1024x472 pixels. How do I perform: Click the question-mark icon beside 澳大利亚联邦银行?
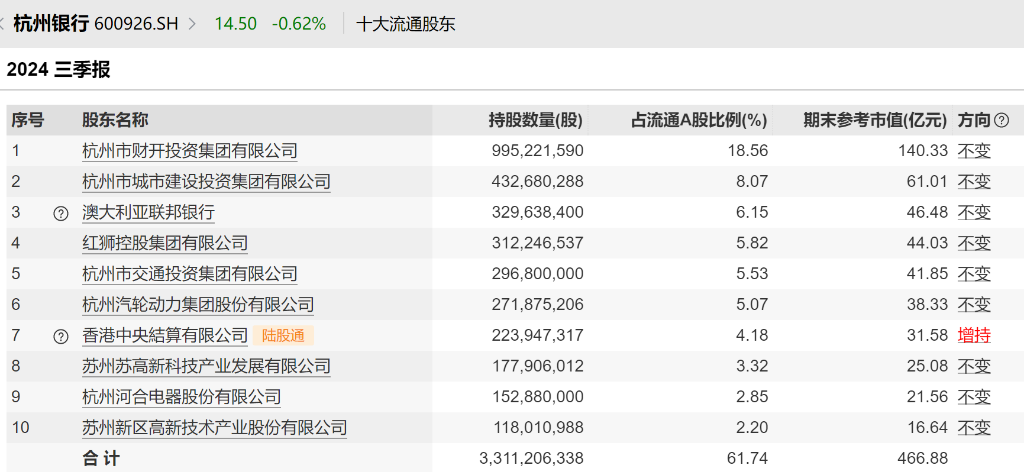click(x=61, y=213)
